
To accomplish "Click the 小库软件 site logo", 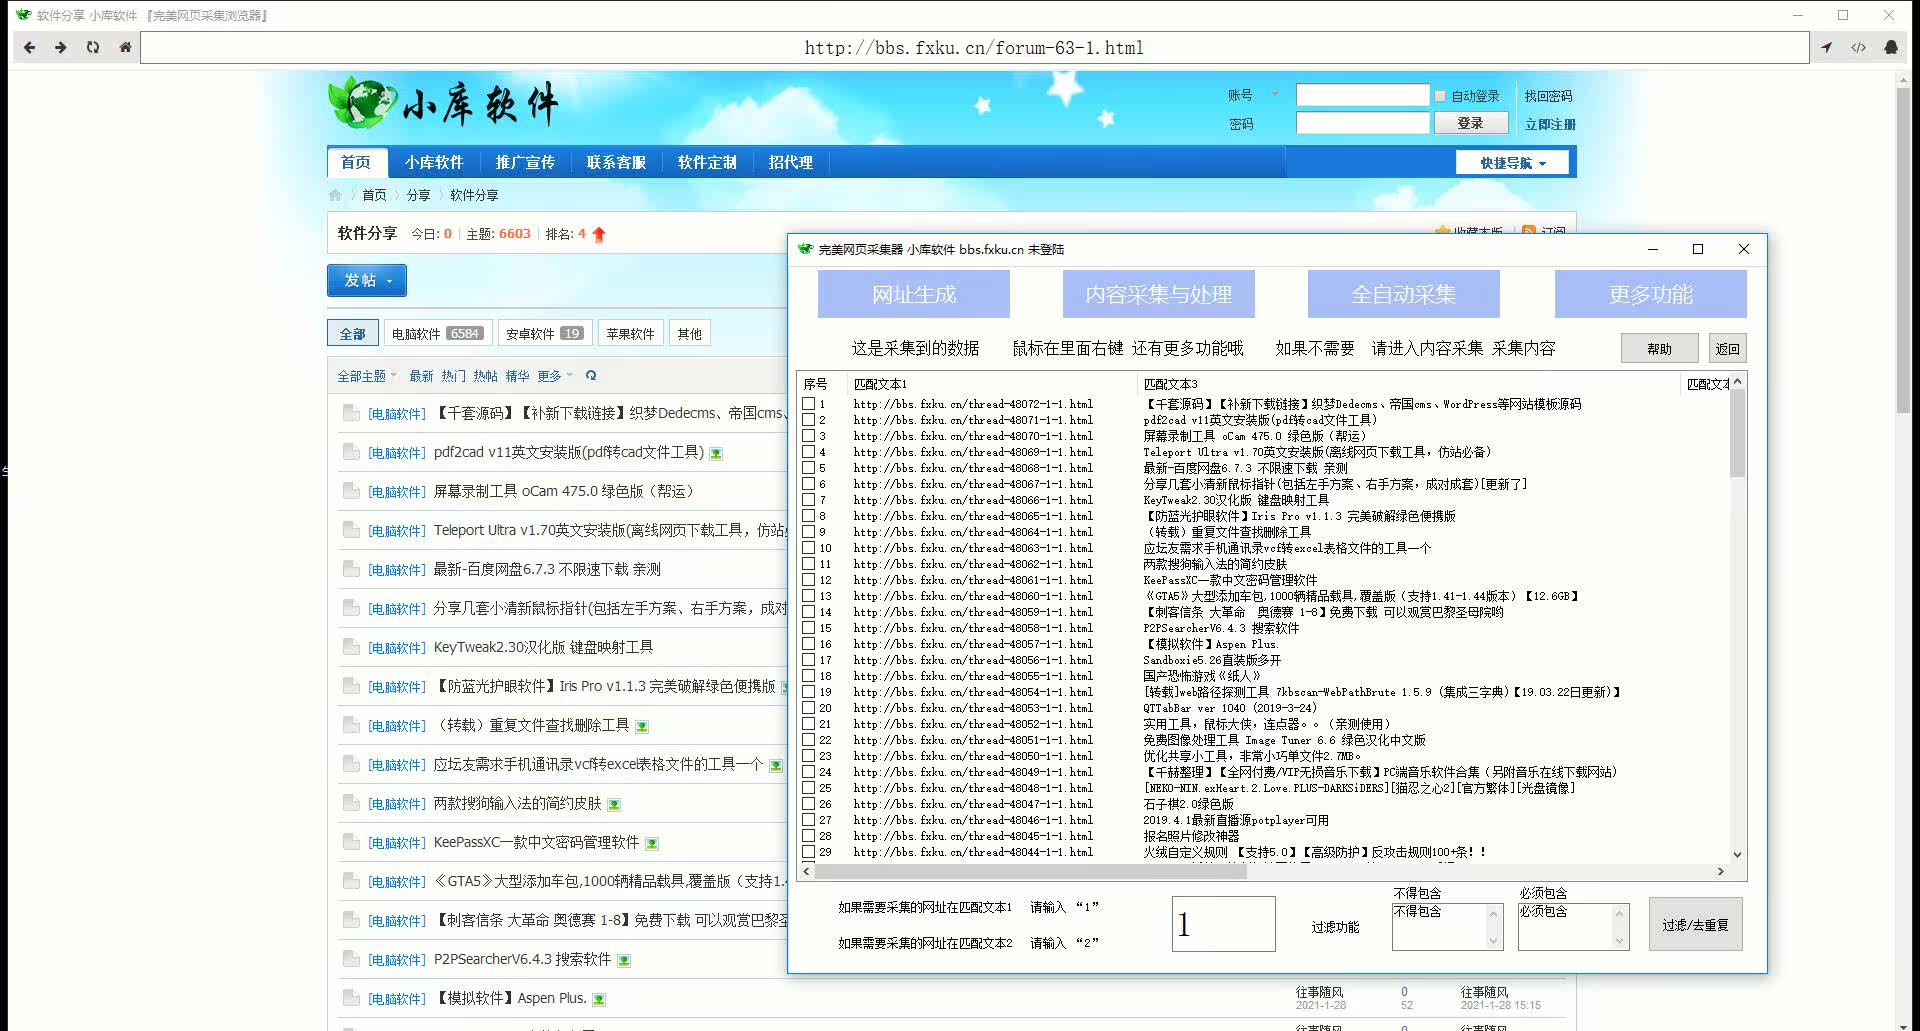I will click(443, 103).
